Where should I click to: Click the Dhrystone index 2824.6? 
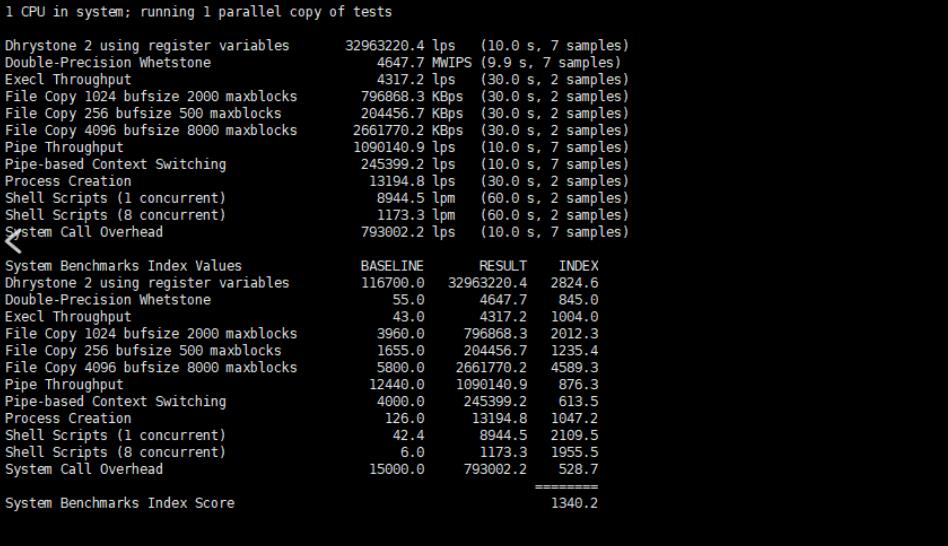(x=574, y=283)
